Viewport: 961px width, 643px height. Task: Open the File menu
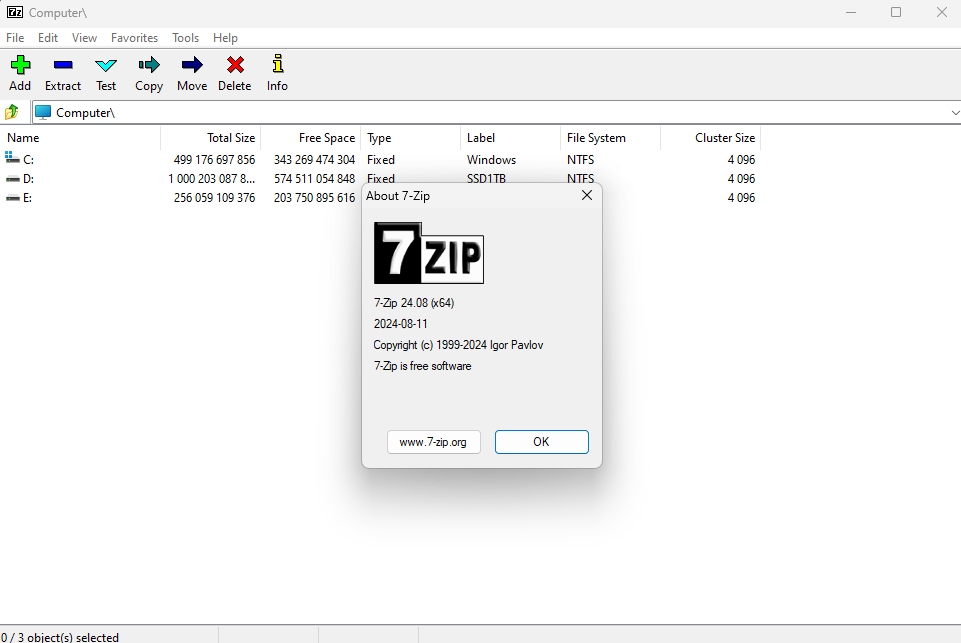click(x=15, y=37)
